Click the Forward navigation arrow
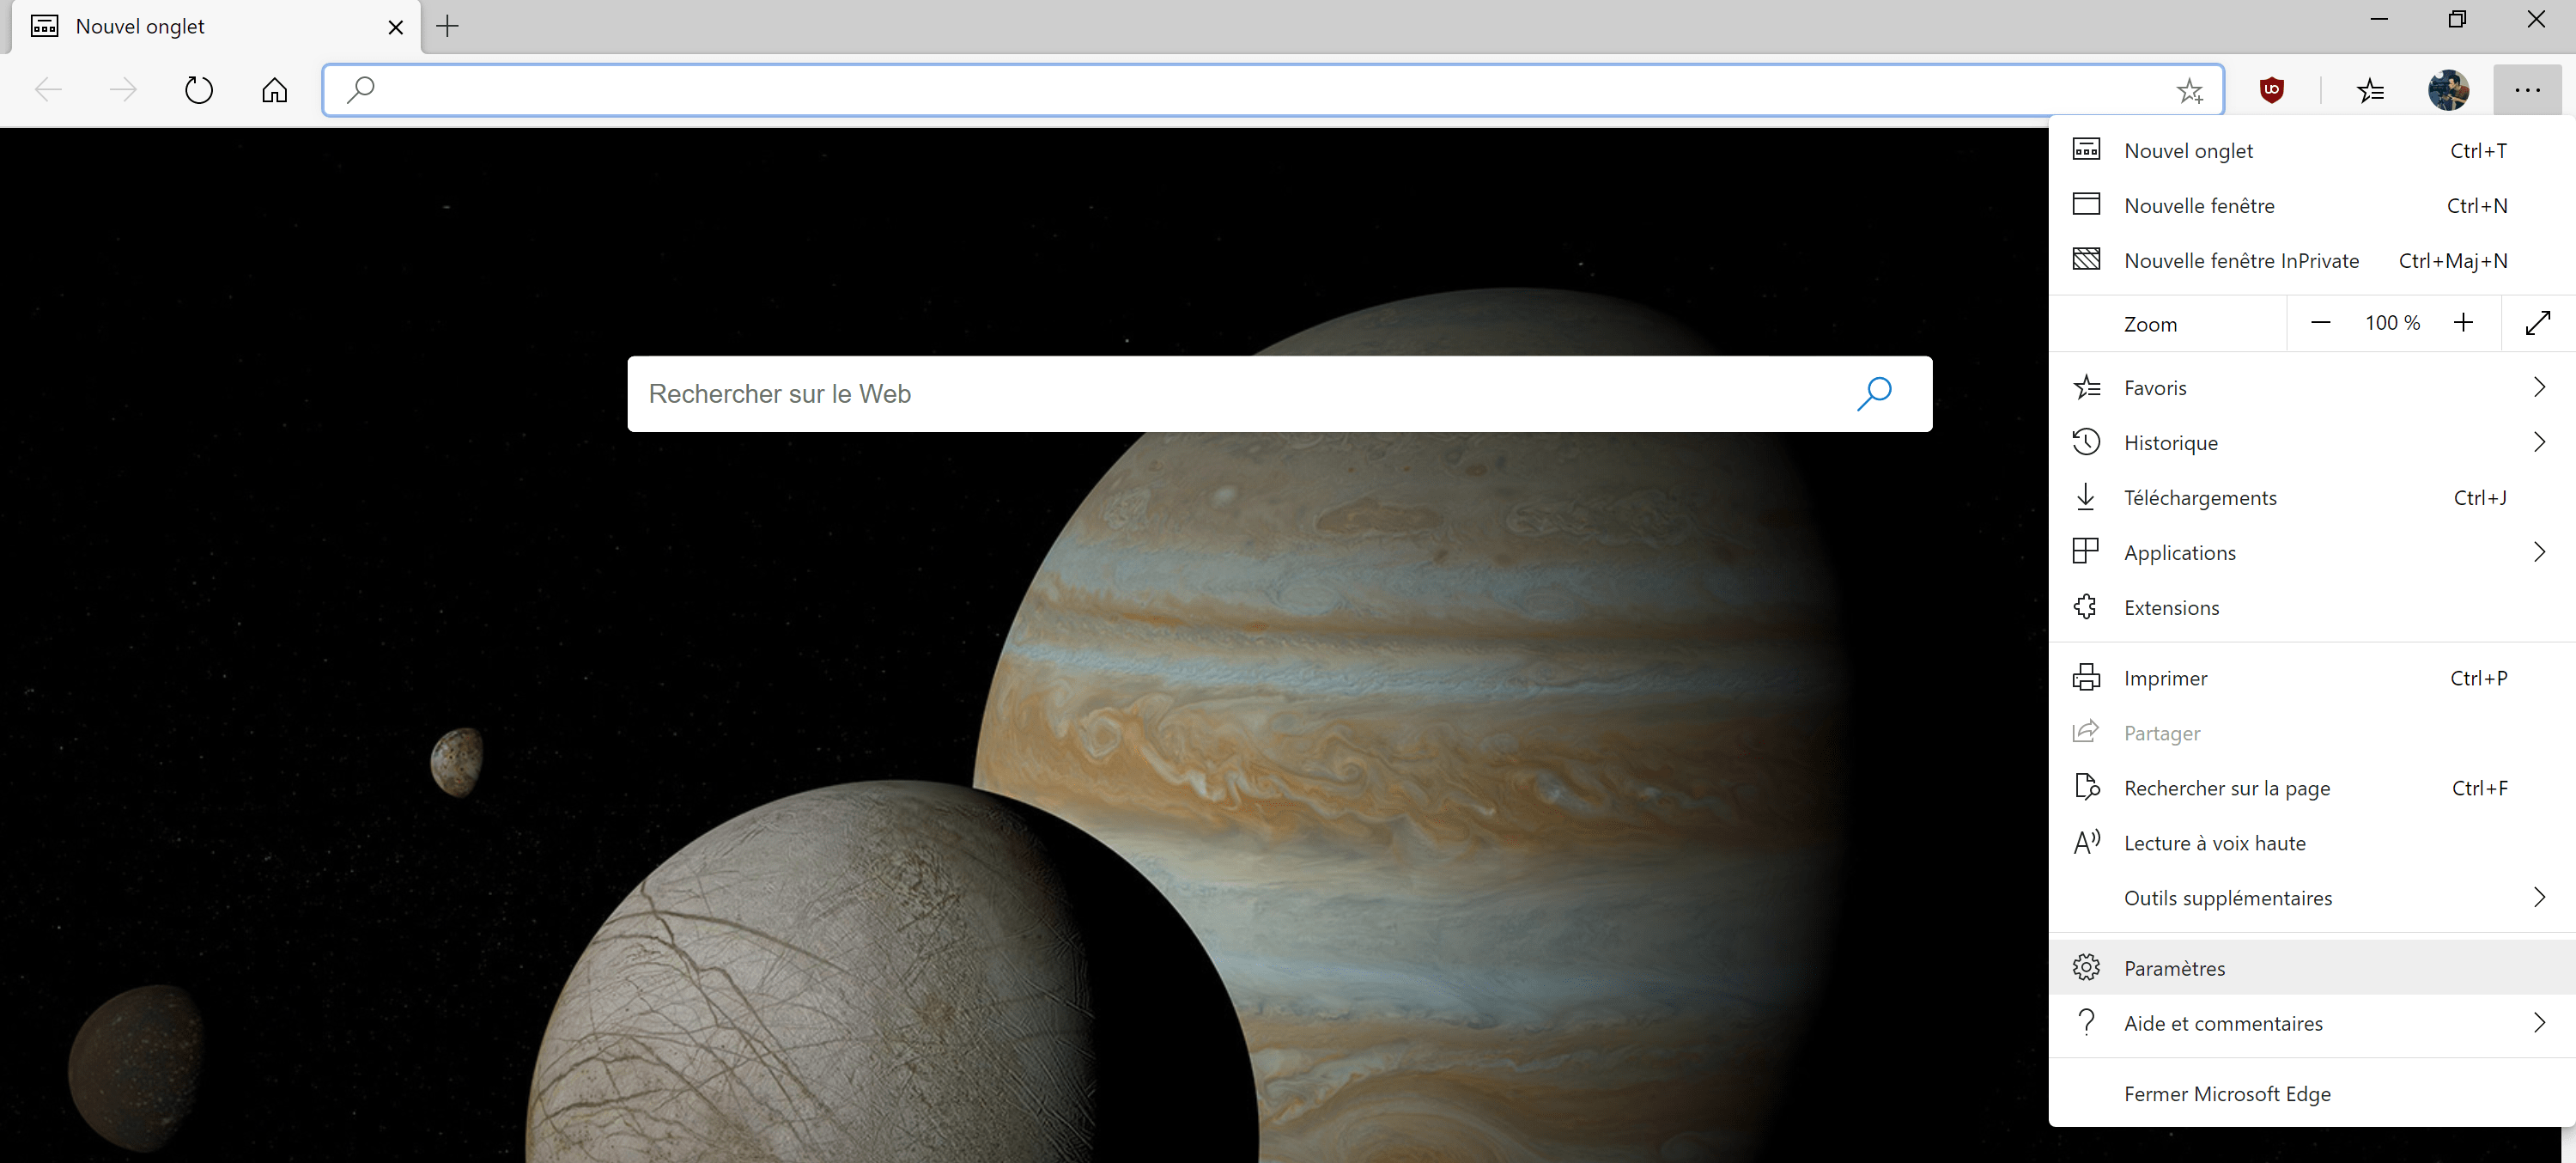 coord(123,90)
